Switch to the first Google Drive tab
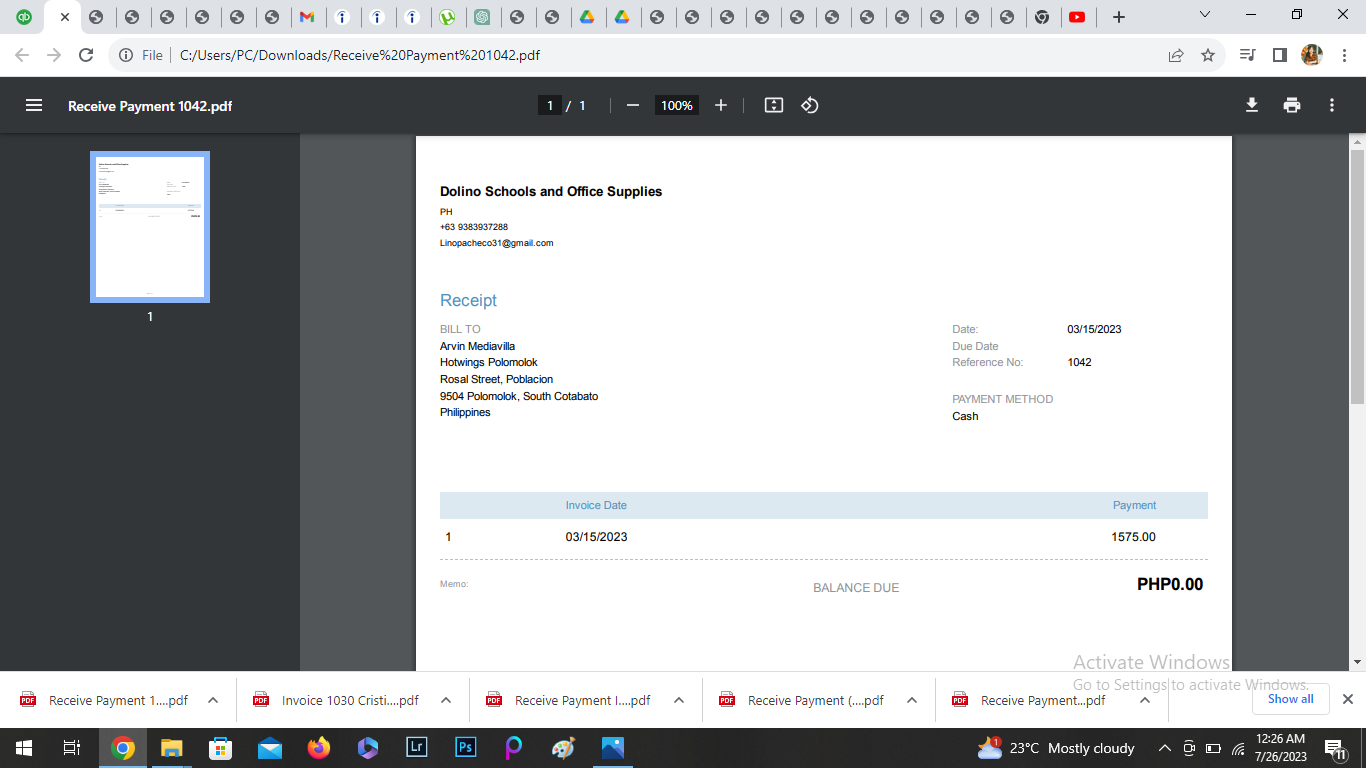1366x768 pixels. [587, 17]
